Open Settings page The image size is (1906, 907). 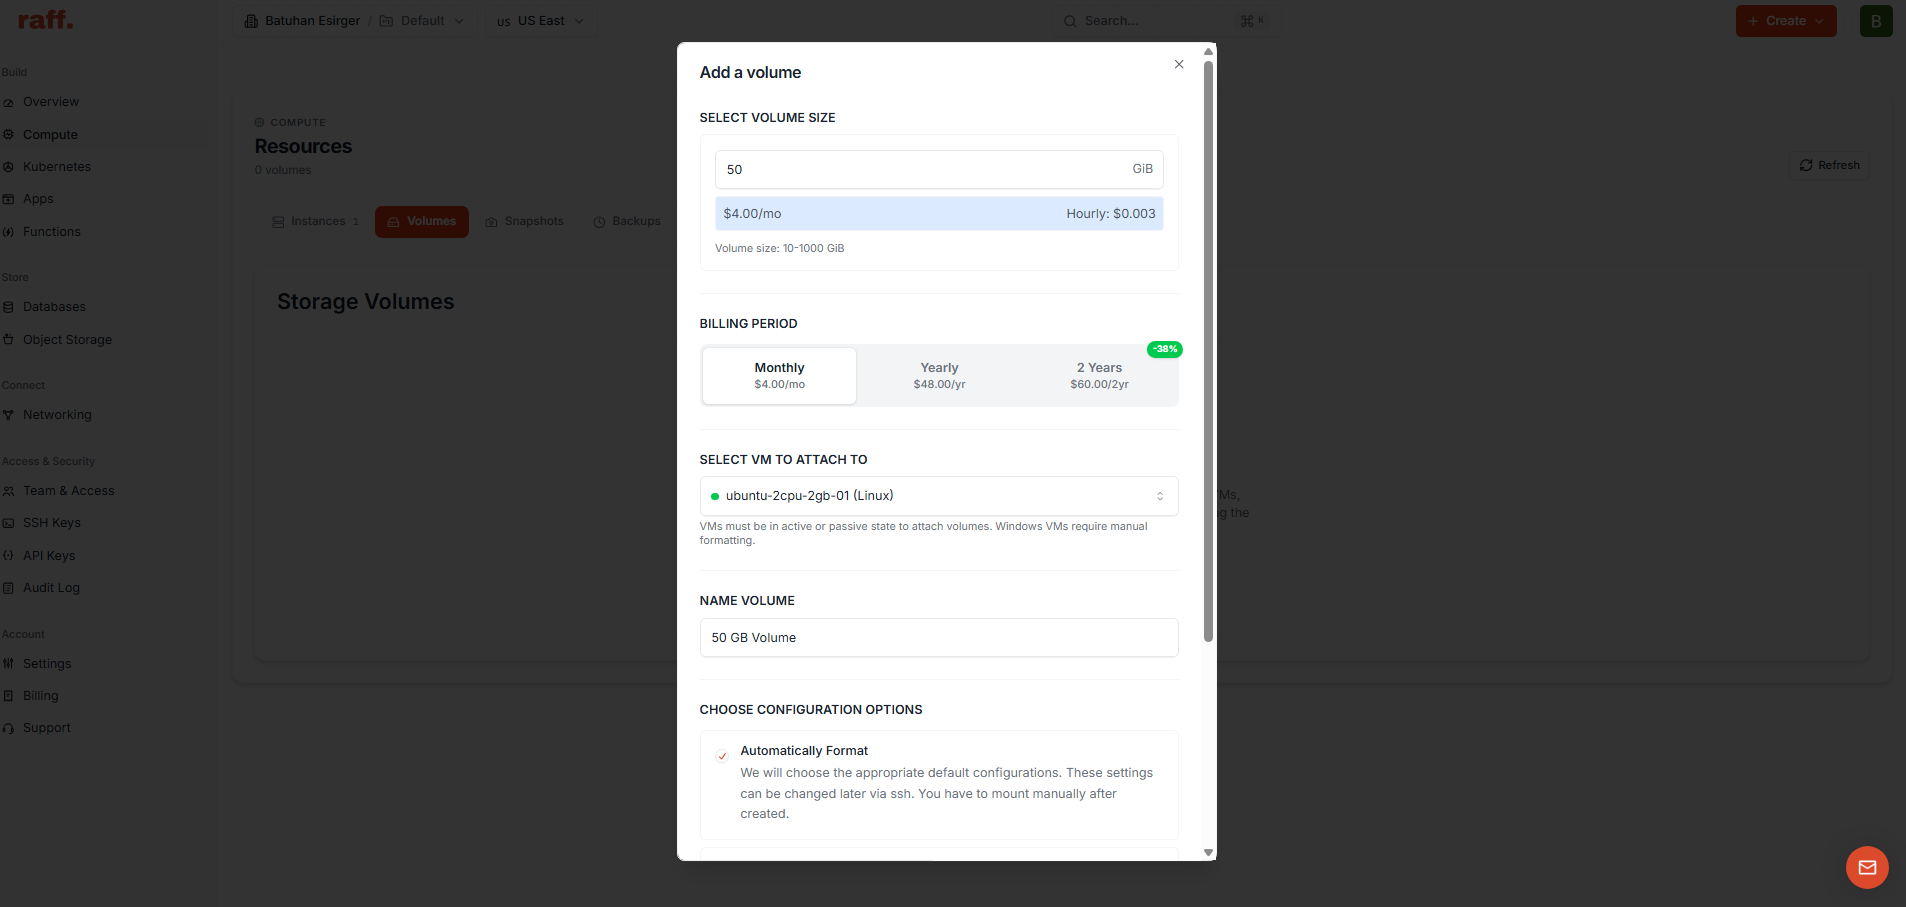coord(47,664)
